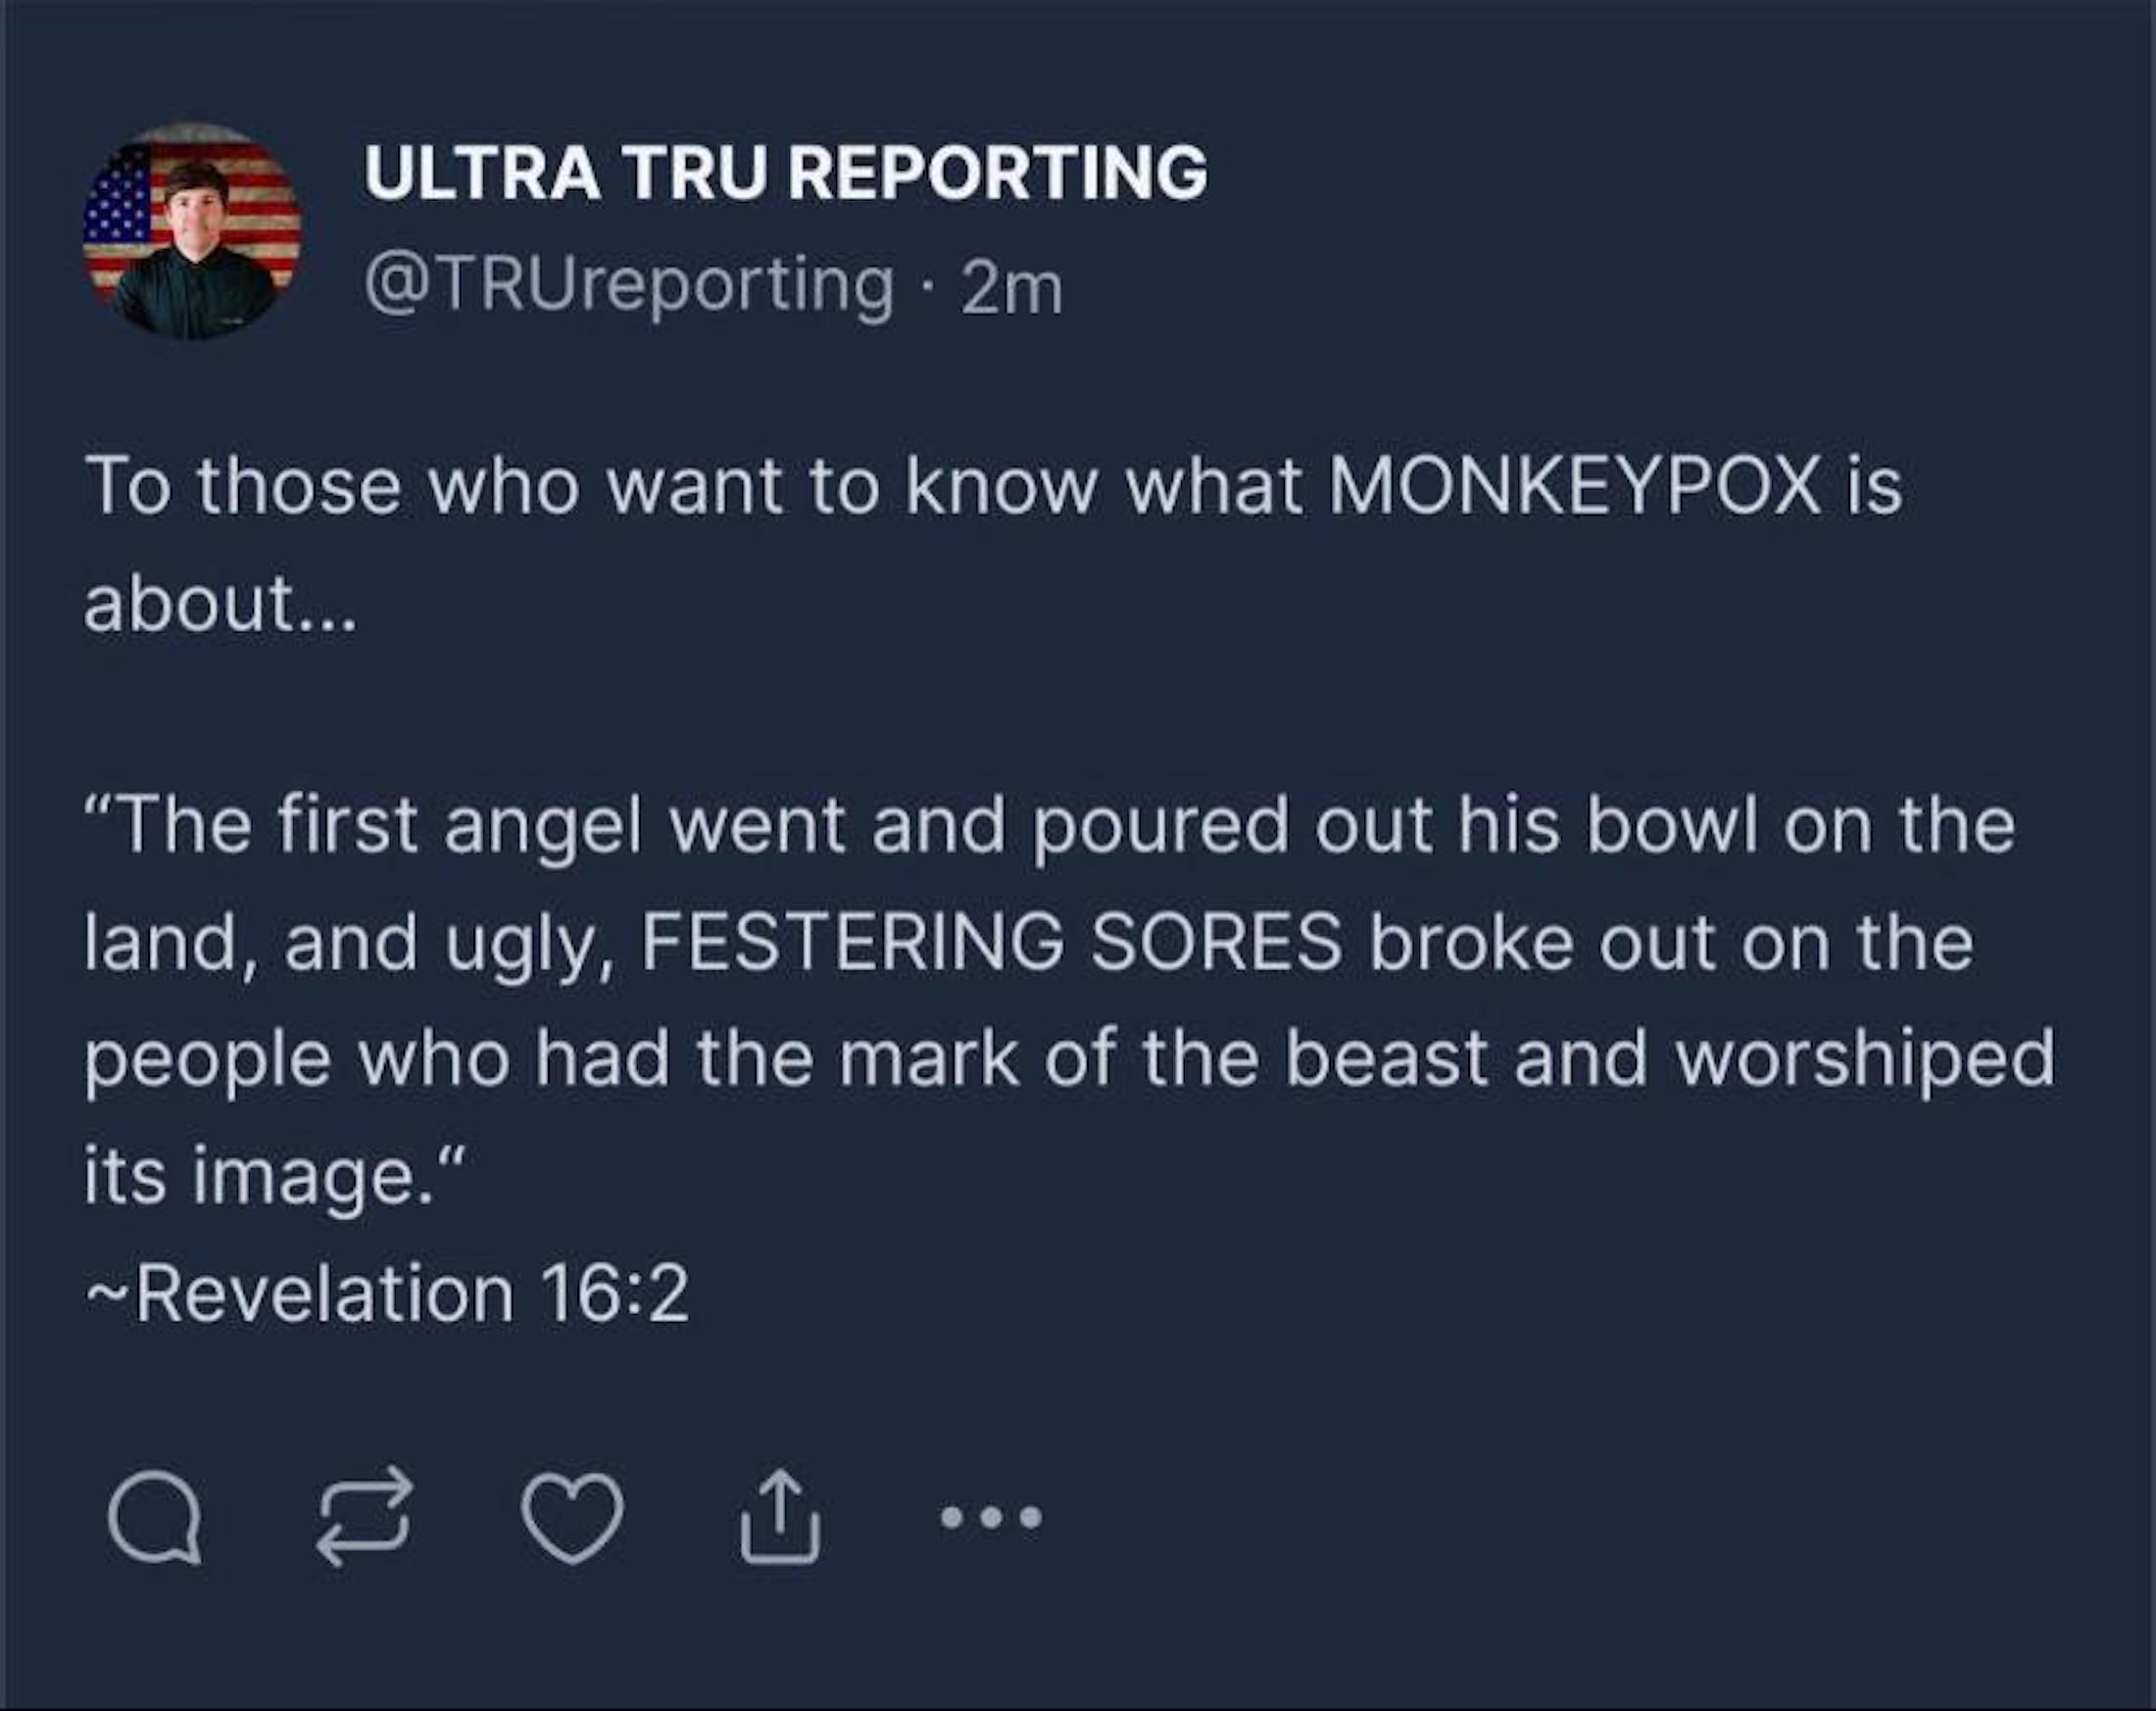Click the closing words "its image."
This screenshot has height=1711, width=2156.
click(274, 1176)
